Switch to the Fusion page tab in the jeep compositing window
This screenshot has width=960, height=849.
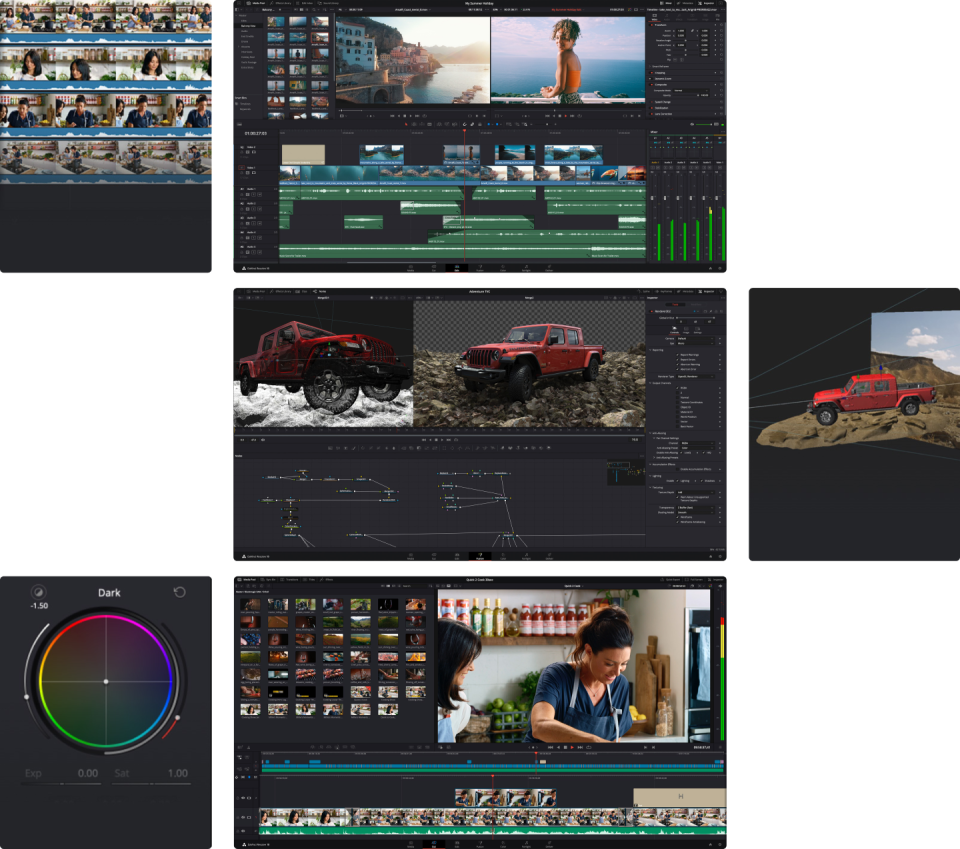point(480,555)
